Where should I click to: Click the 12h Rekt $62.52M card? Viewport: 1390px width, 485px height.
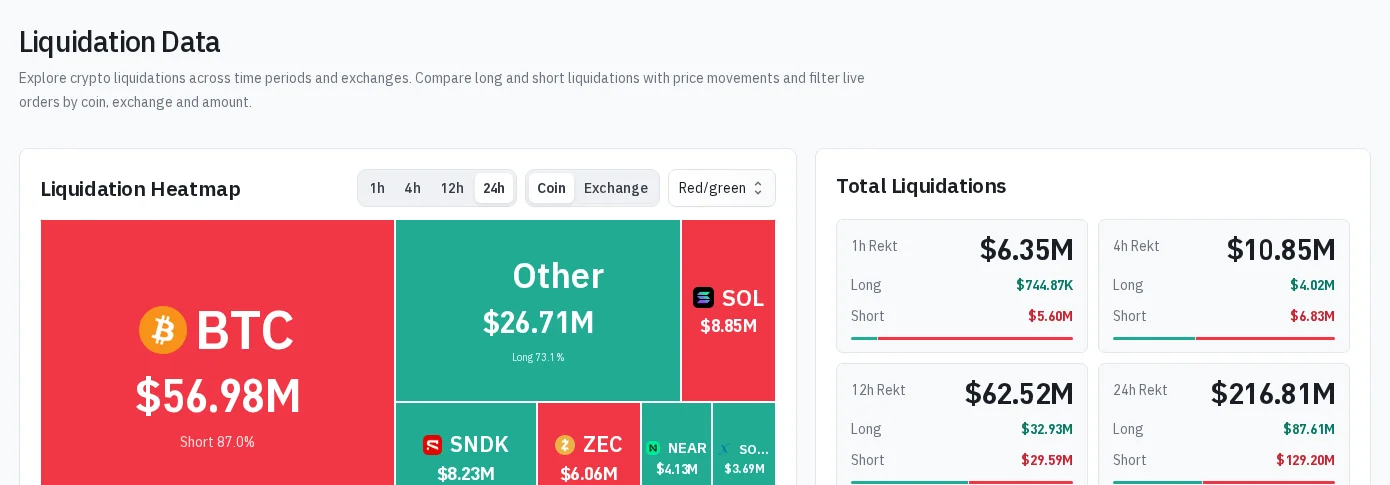coord(962,424)
